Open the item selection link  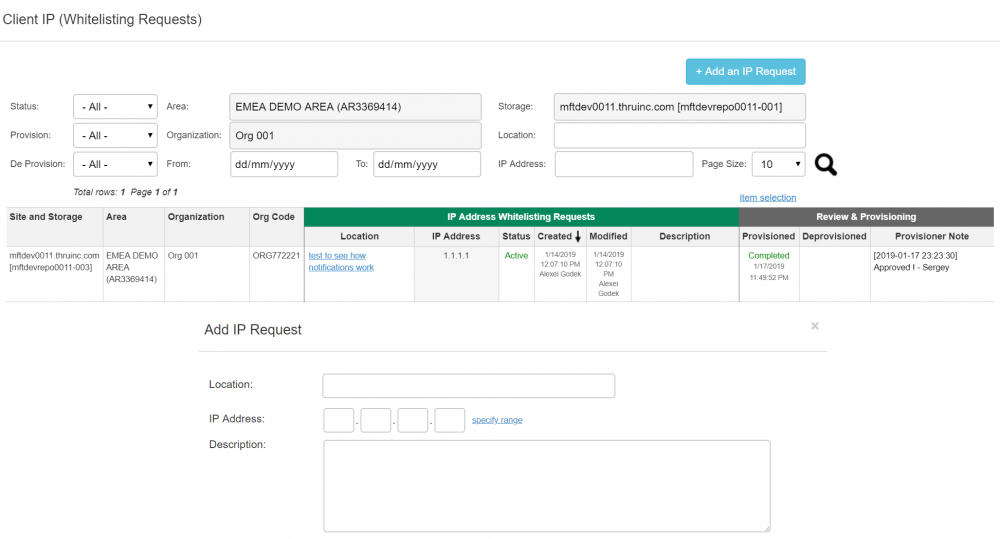pyautogui.click(x=767, y=198)
